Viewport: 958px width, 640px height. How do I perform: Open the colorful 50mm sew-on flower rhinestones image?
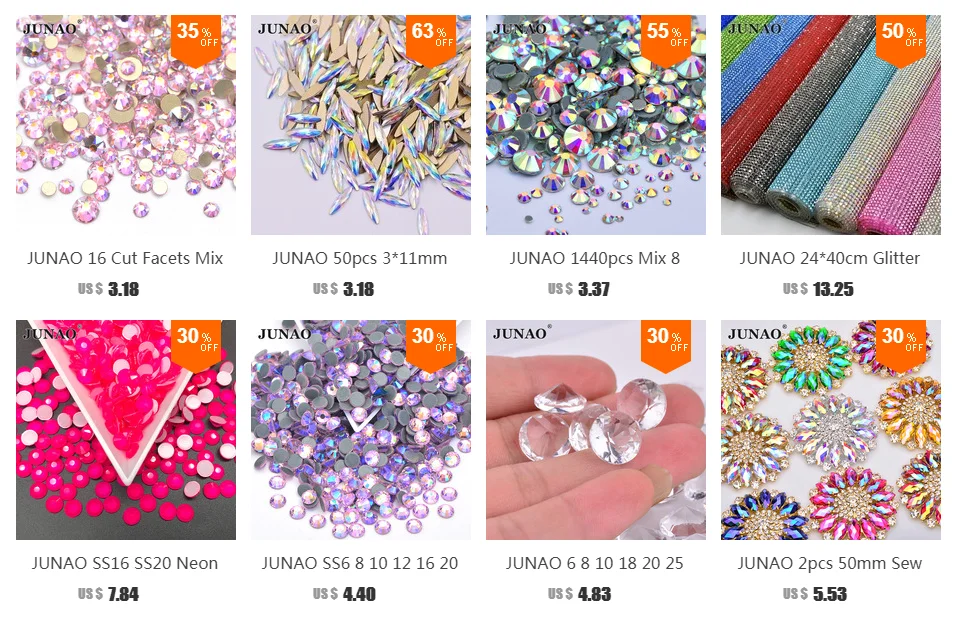[x=830, y=430]
